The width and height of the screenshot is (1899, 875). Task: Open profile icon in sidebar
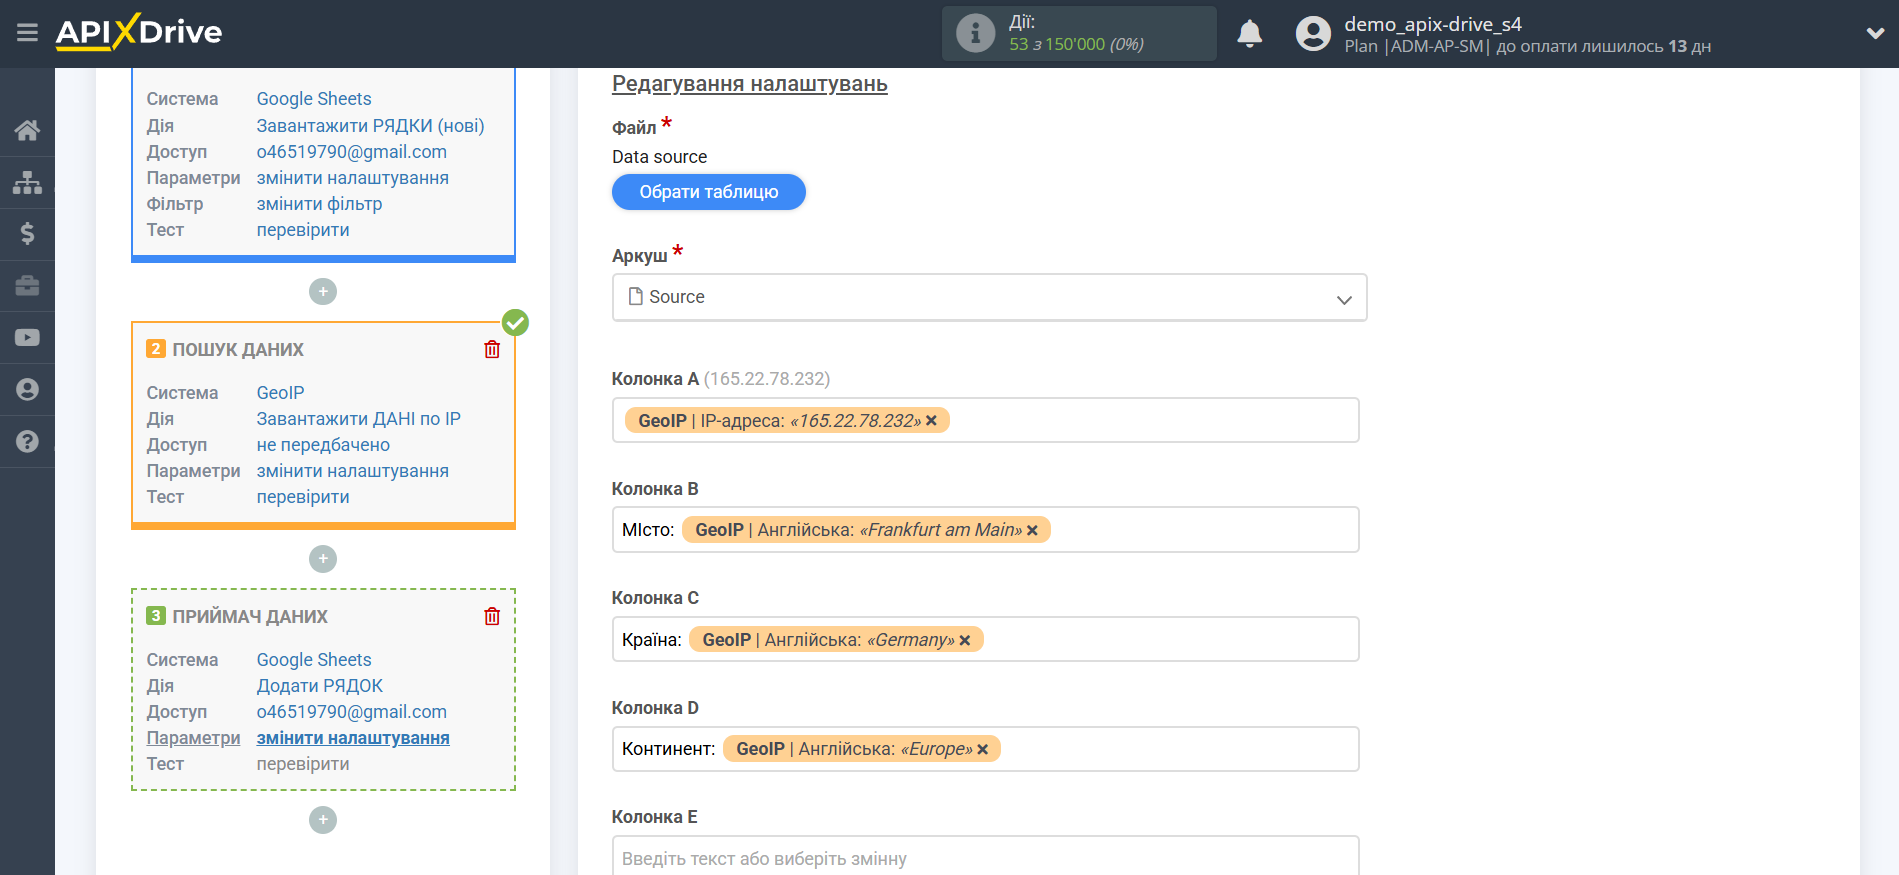pos(27,389)
